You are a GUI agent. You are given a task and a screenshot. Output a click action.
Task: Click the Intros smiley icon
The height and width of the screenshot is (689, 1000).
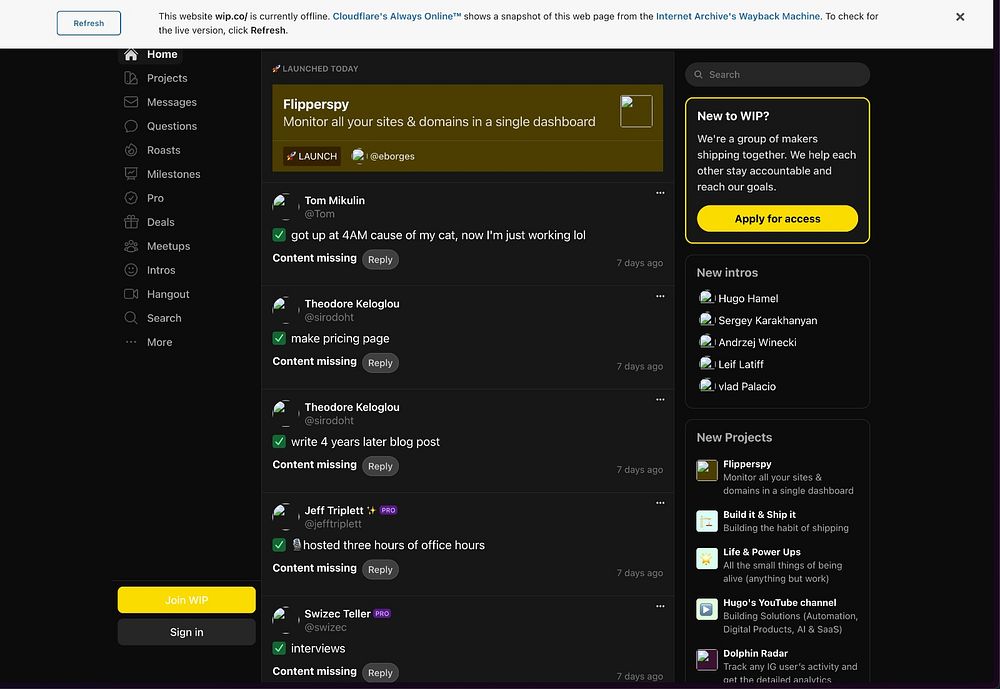point(131,270)
